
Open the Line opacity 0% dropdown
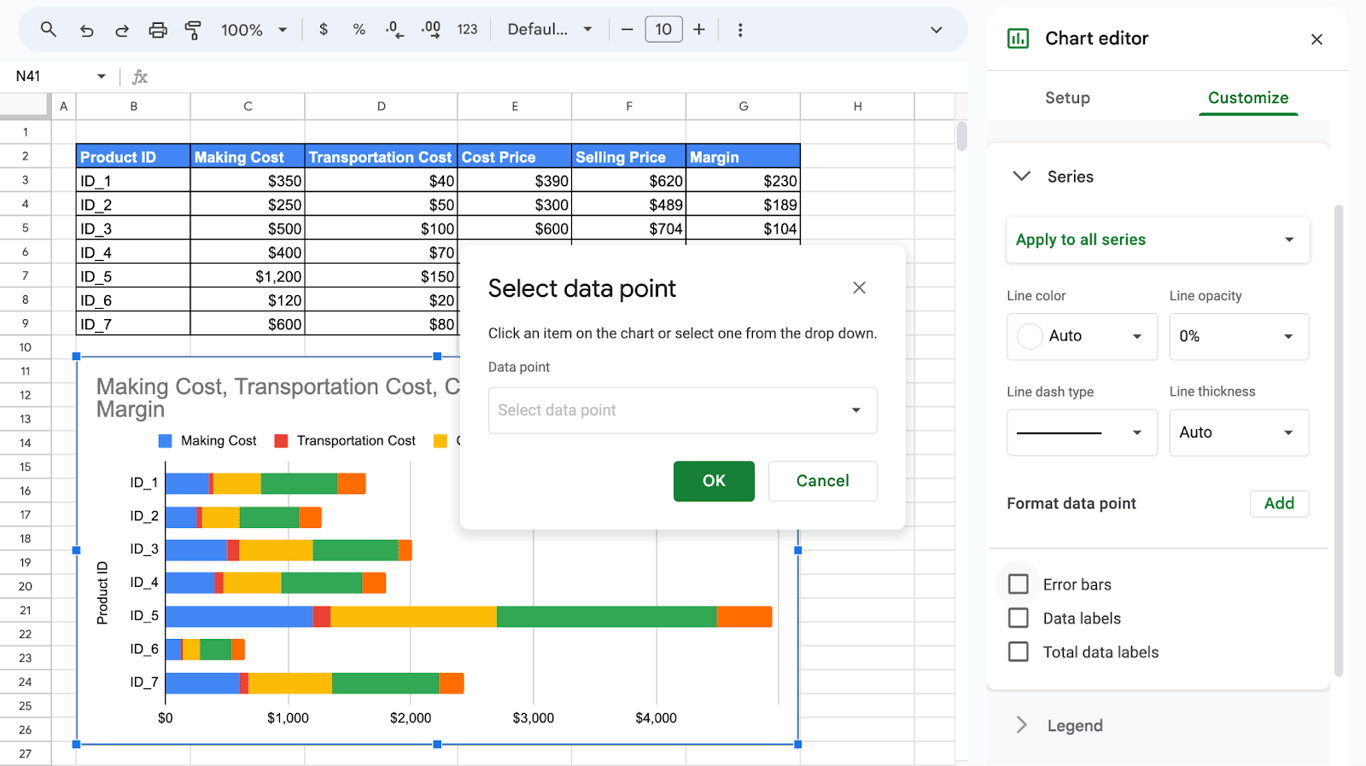1239,336
